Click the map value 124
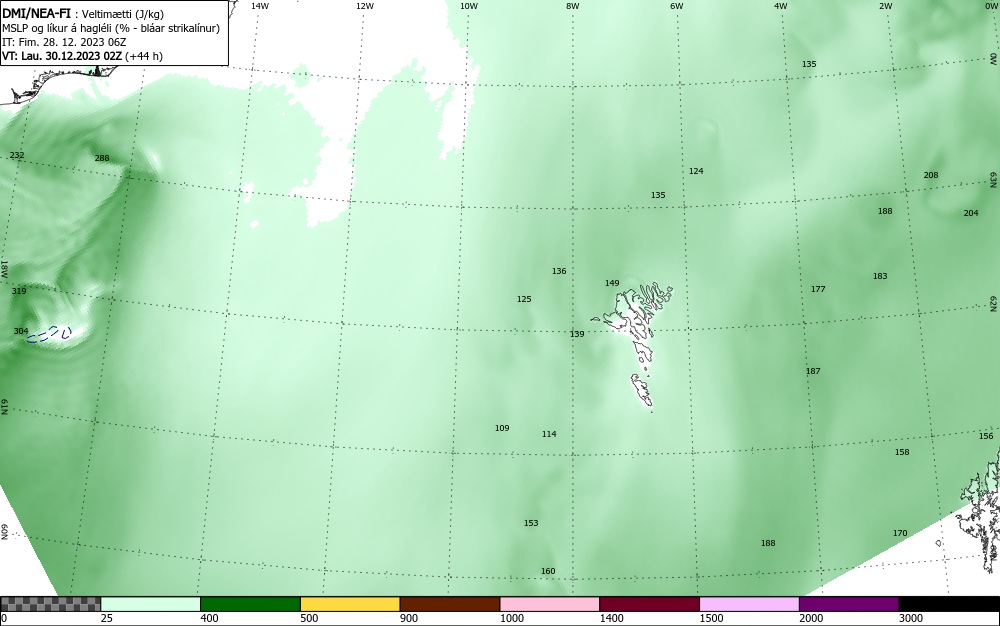The height and width of the screenshot is (626, 1000). tap(696, 171)
